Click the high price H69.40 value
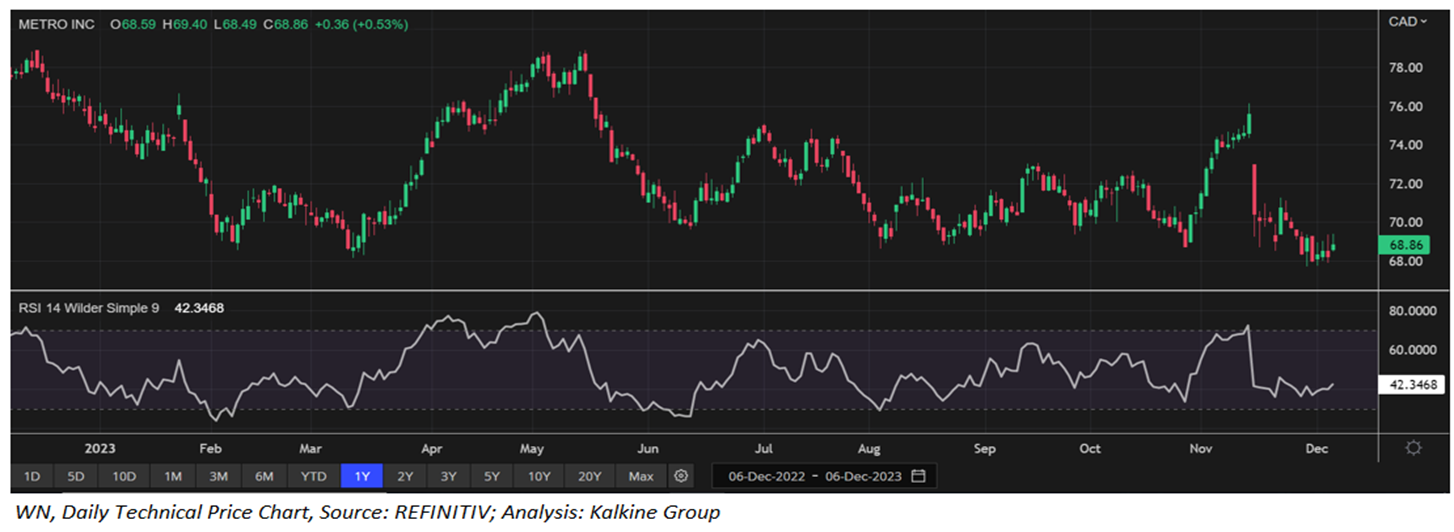The image size is (1454, 532). (x=183, y=23)
